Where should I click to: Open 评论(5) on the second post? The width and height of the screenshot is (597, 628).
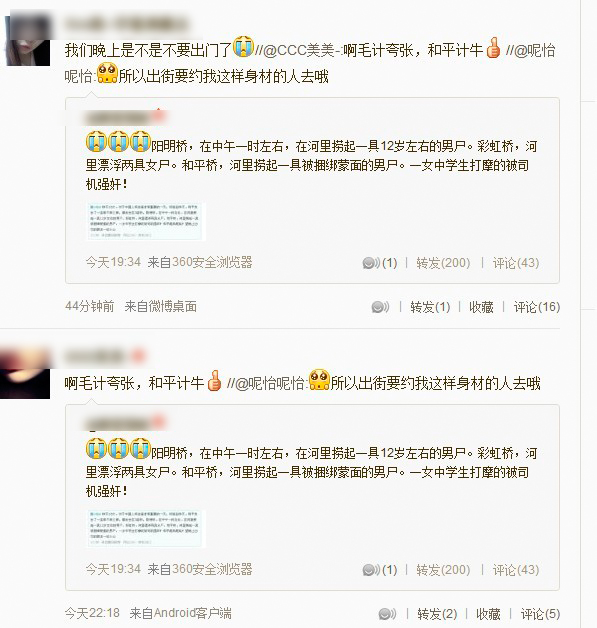[540, 614]
